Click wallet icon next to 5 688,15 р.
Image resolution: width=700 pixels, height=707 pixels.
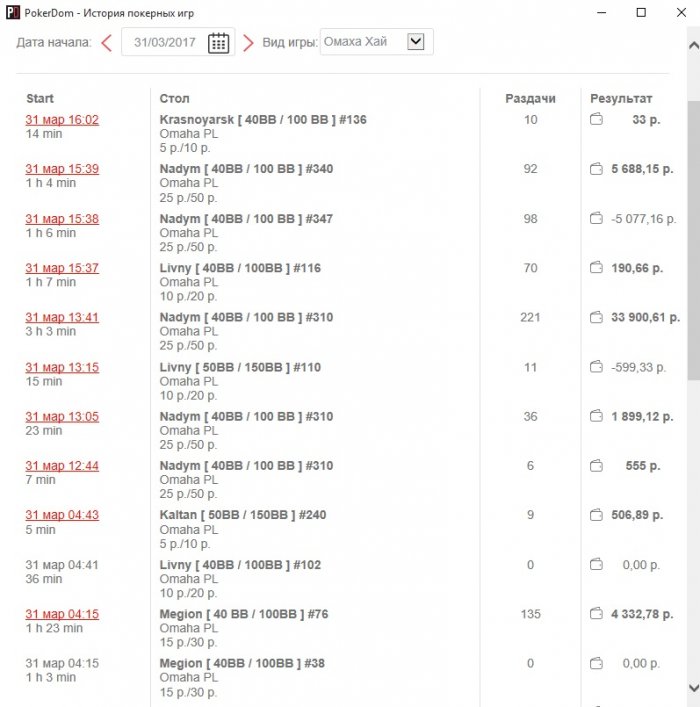pyautogui.click(x=596, y=169)
